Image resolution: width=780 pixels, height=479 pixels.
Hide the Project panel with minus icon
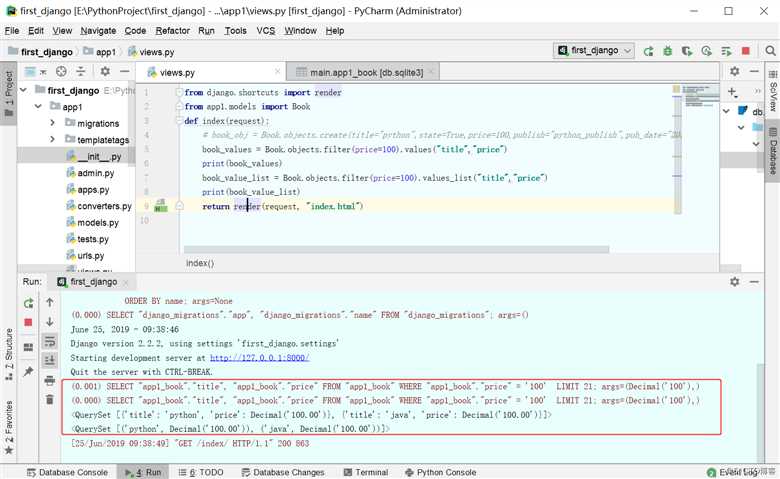coord(124,72)
